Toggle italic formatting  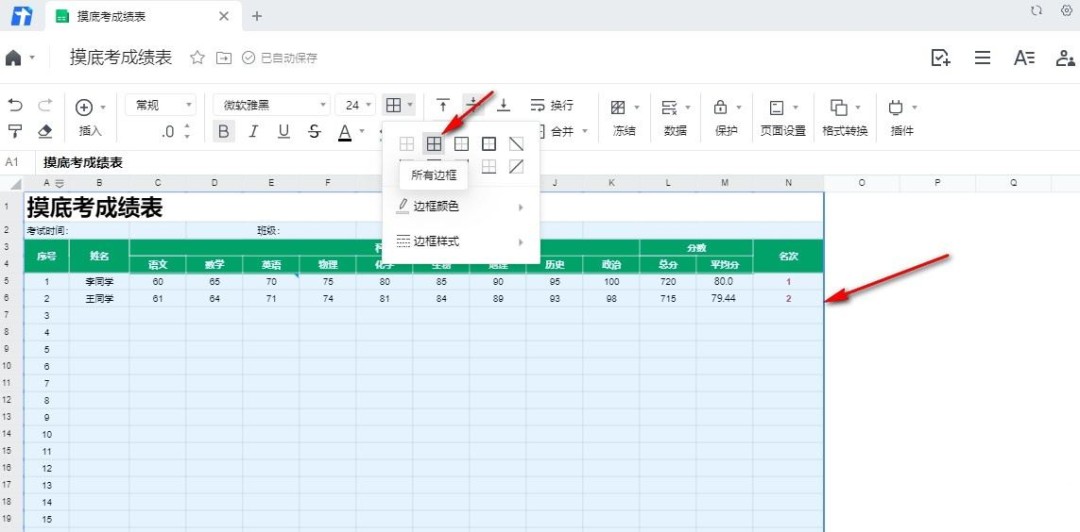[x=253, y=131]
